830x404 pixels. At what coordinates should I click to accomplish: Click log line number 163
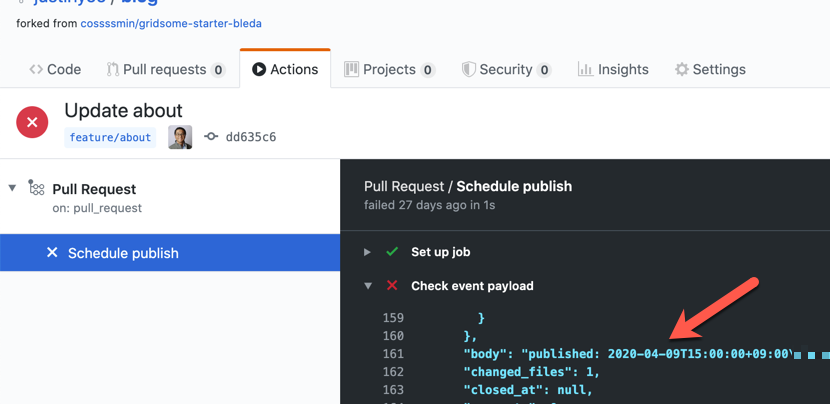[x=393, y=390]
